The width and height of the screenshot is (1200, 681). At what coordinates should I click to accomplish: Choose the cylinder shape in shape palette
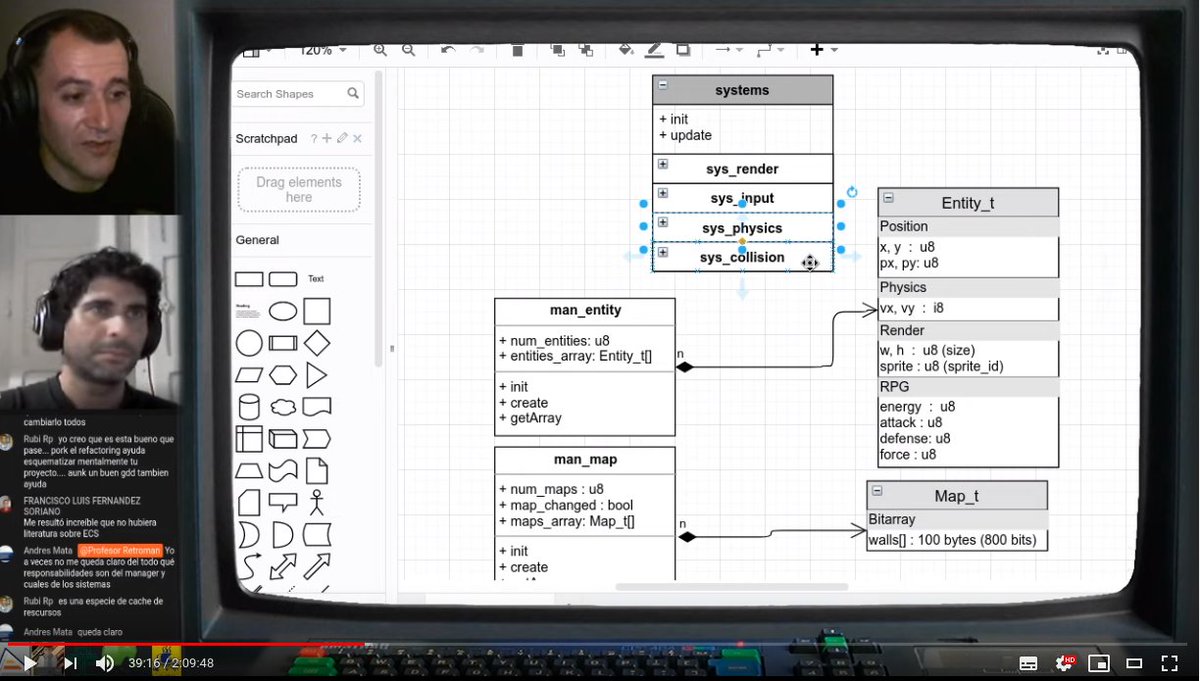click(x=249, y=407)
